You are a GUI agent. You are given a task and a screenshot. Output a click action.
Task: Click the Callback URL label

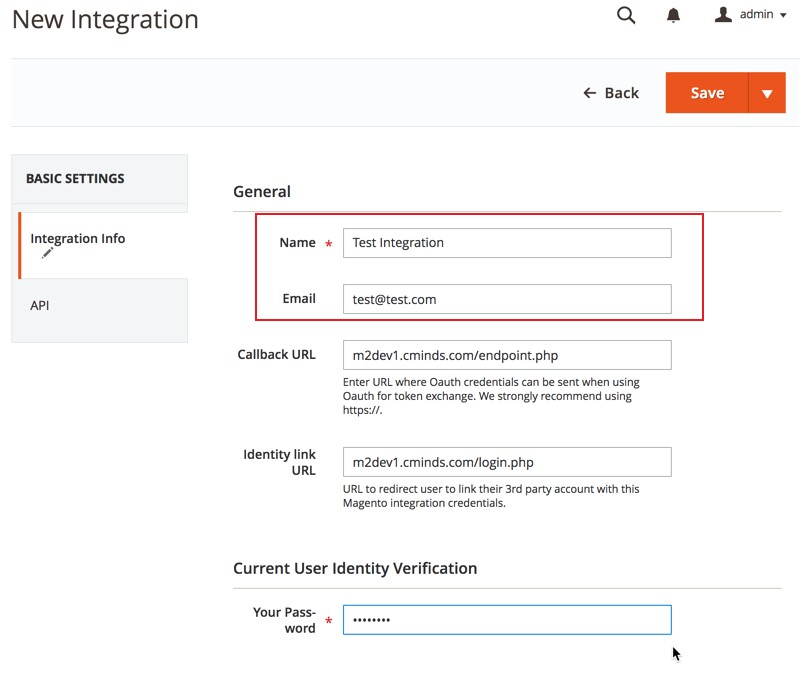pyautogui.click(x=276, y=355)
